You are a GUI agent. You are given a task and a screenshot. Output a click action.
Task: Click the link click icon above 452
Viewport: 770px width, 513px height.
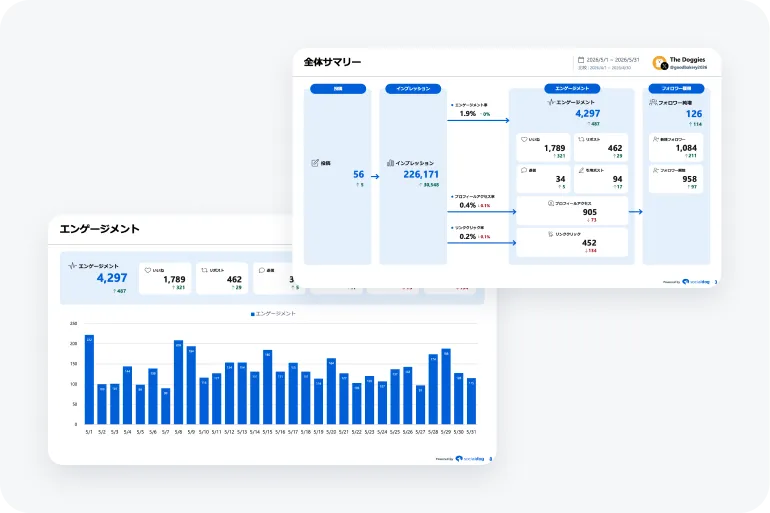(550, 234)
